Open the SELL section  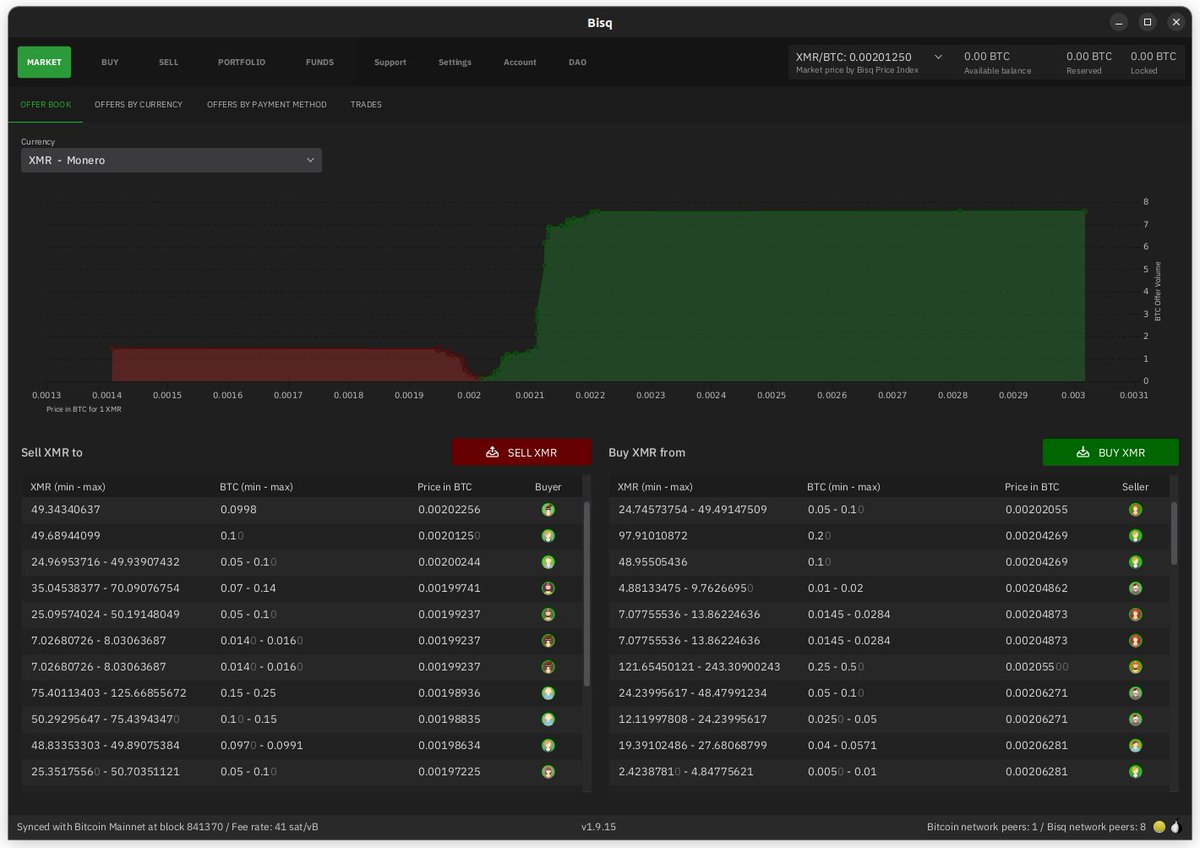168,62
